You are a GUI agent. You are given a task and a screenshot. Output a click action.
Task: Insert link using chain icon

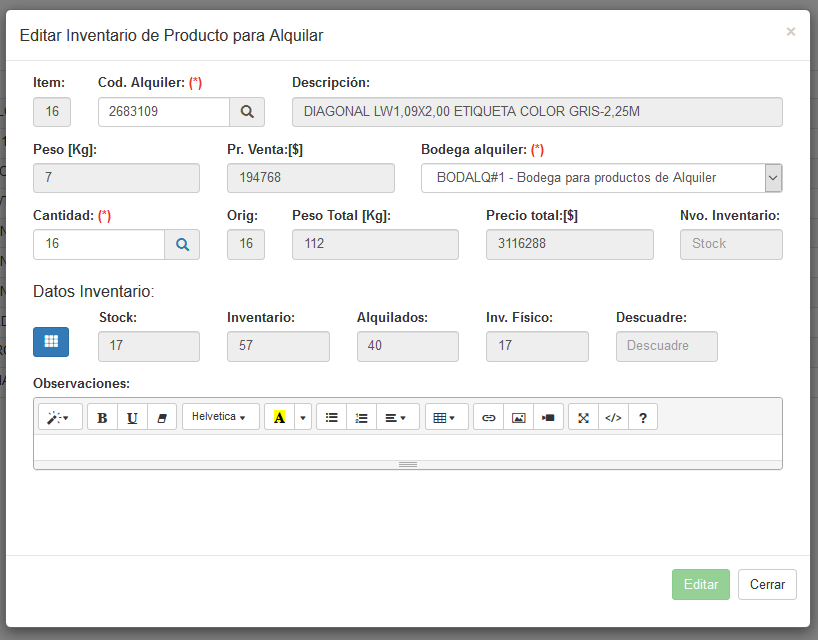point(488,417)
